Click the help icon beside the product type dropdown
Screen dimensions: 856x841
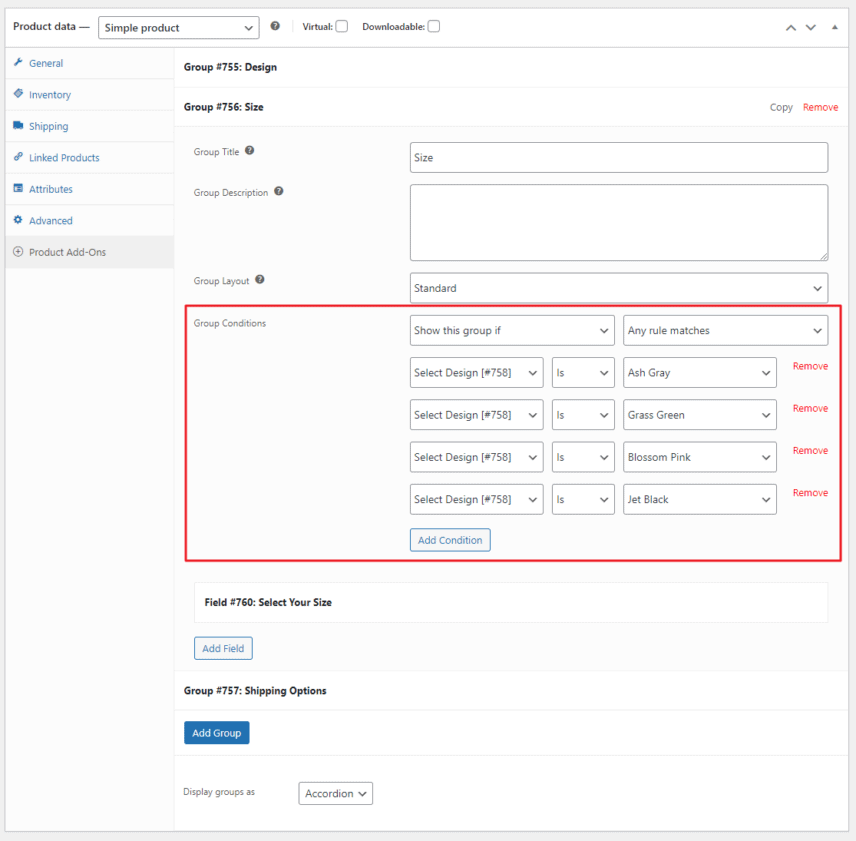275,26
